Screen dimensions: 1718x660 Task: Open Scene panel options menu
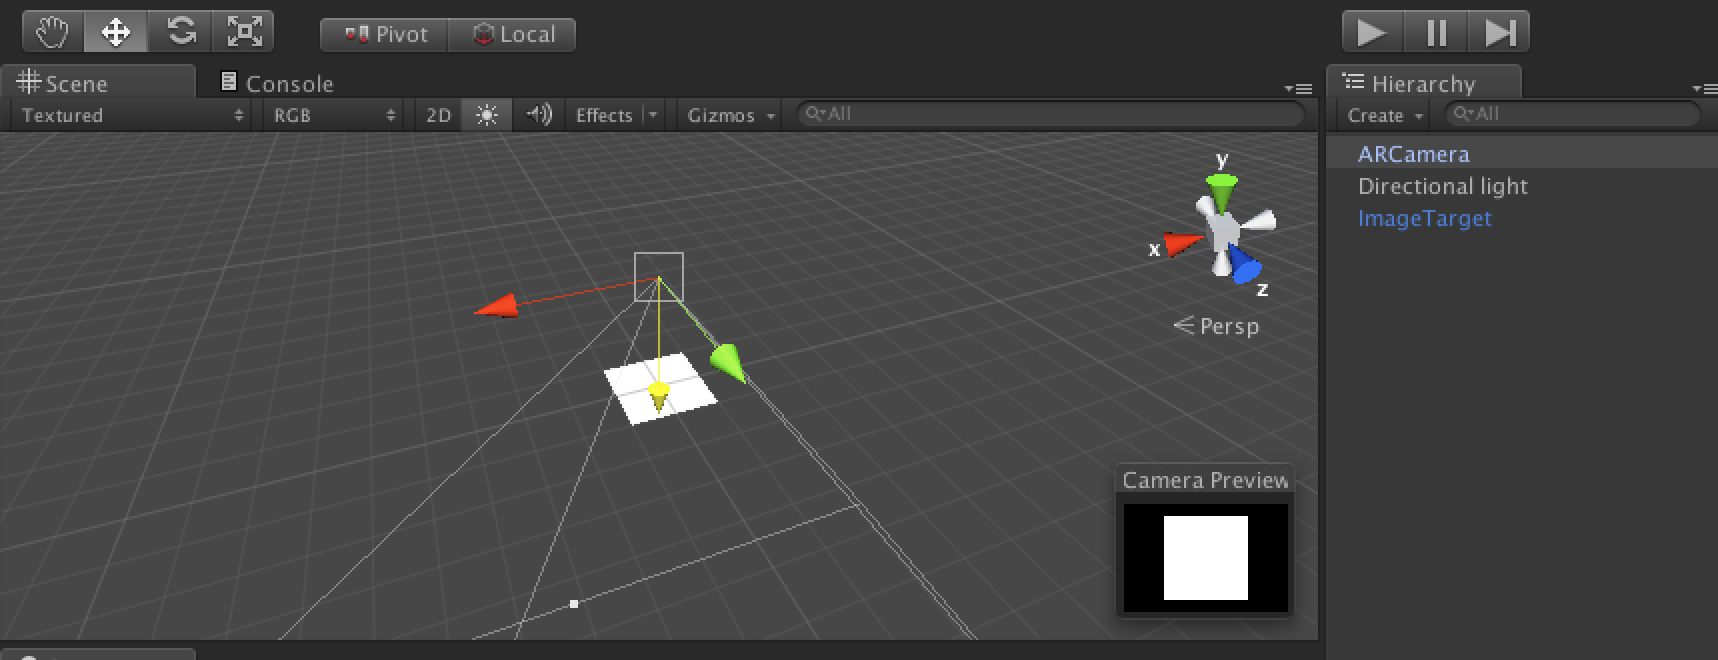pos(1298,89)
